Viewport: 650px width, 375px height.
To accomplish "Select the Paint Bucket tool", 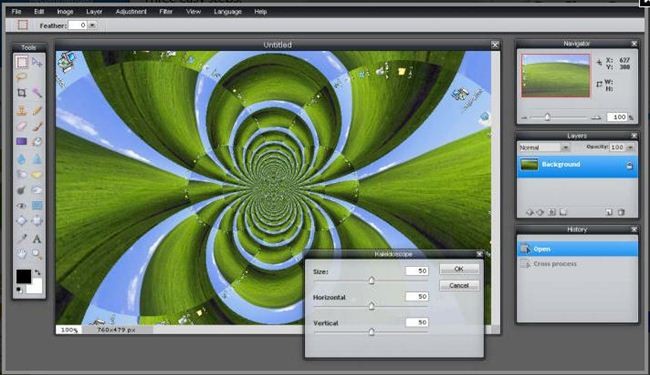I will [x=37, y=142].
